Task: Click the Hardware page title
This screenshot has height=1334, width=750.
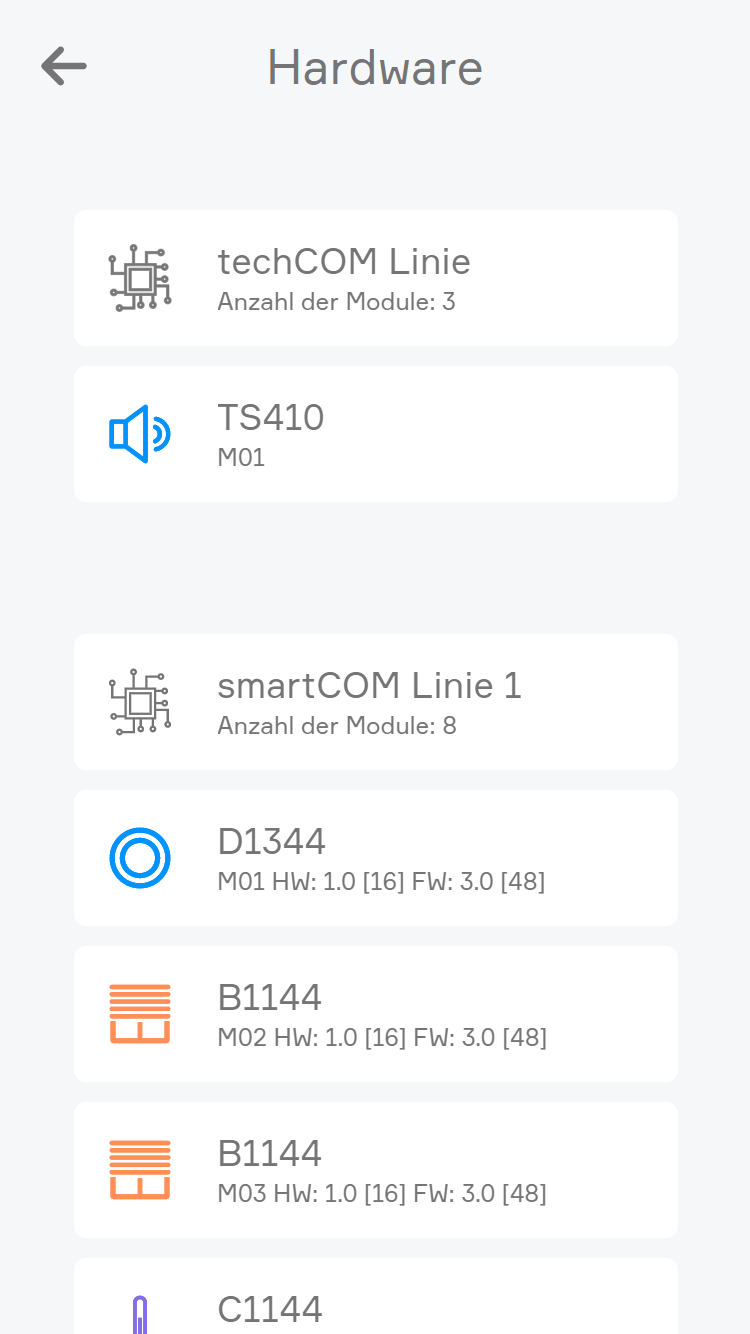Action: (375, 67)
